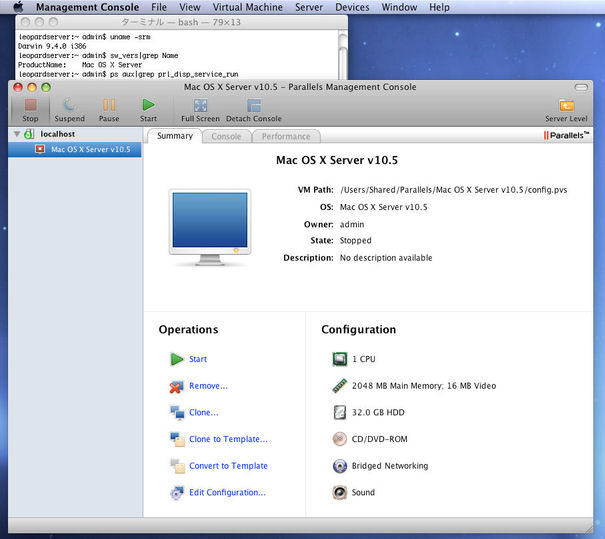
Task: Open the Management Console application menu
Action: (x=87, y=7)
